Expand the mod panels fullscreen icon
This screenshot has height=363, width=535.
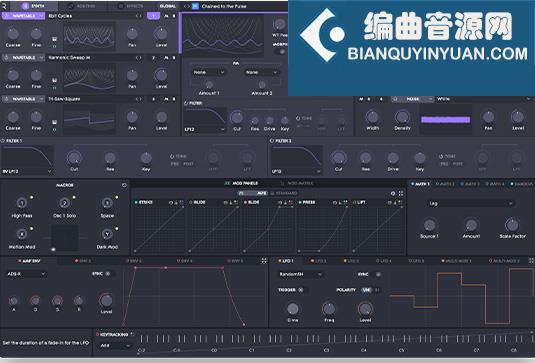click(x=401, y=193)
